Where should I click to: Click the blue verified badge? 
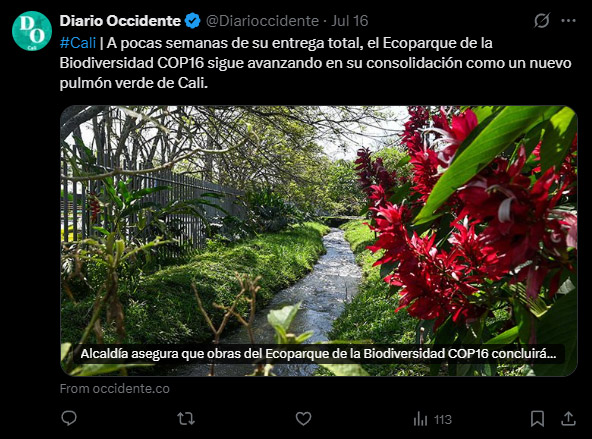(x=193, y=21)
